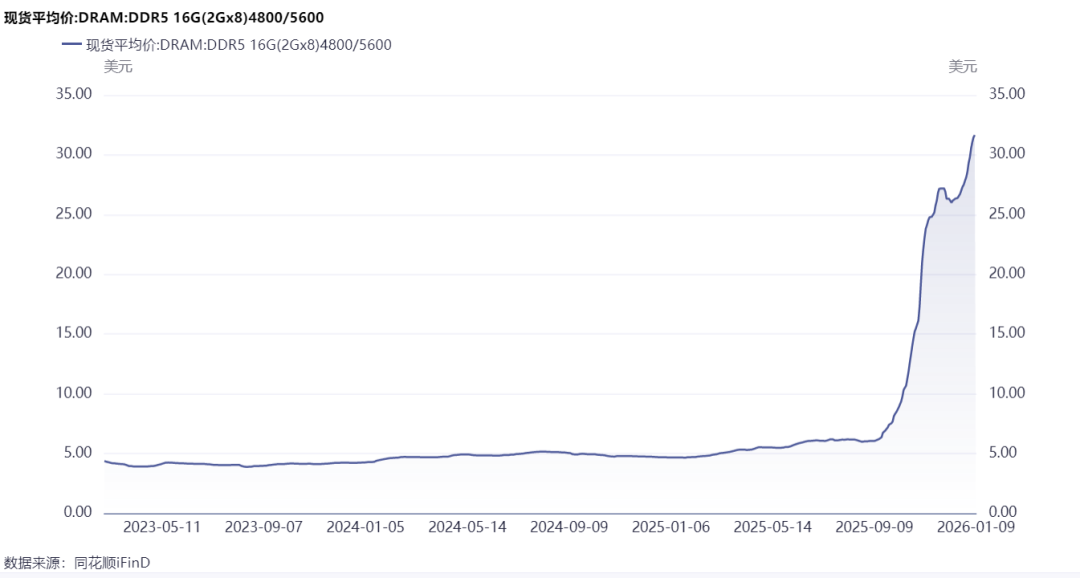Select the 20.00 label on the right axis

click(x=1007, y=273)
